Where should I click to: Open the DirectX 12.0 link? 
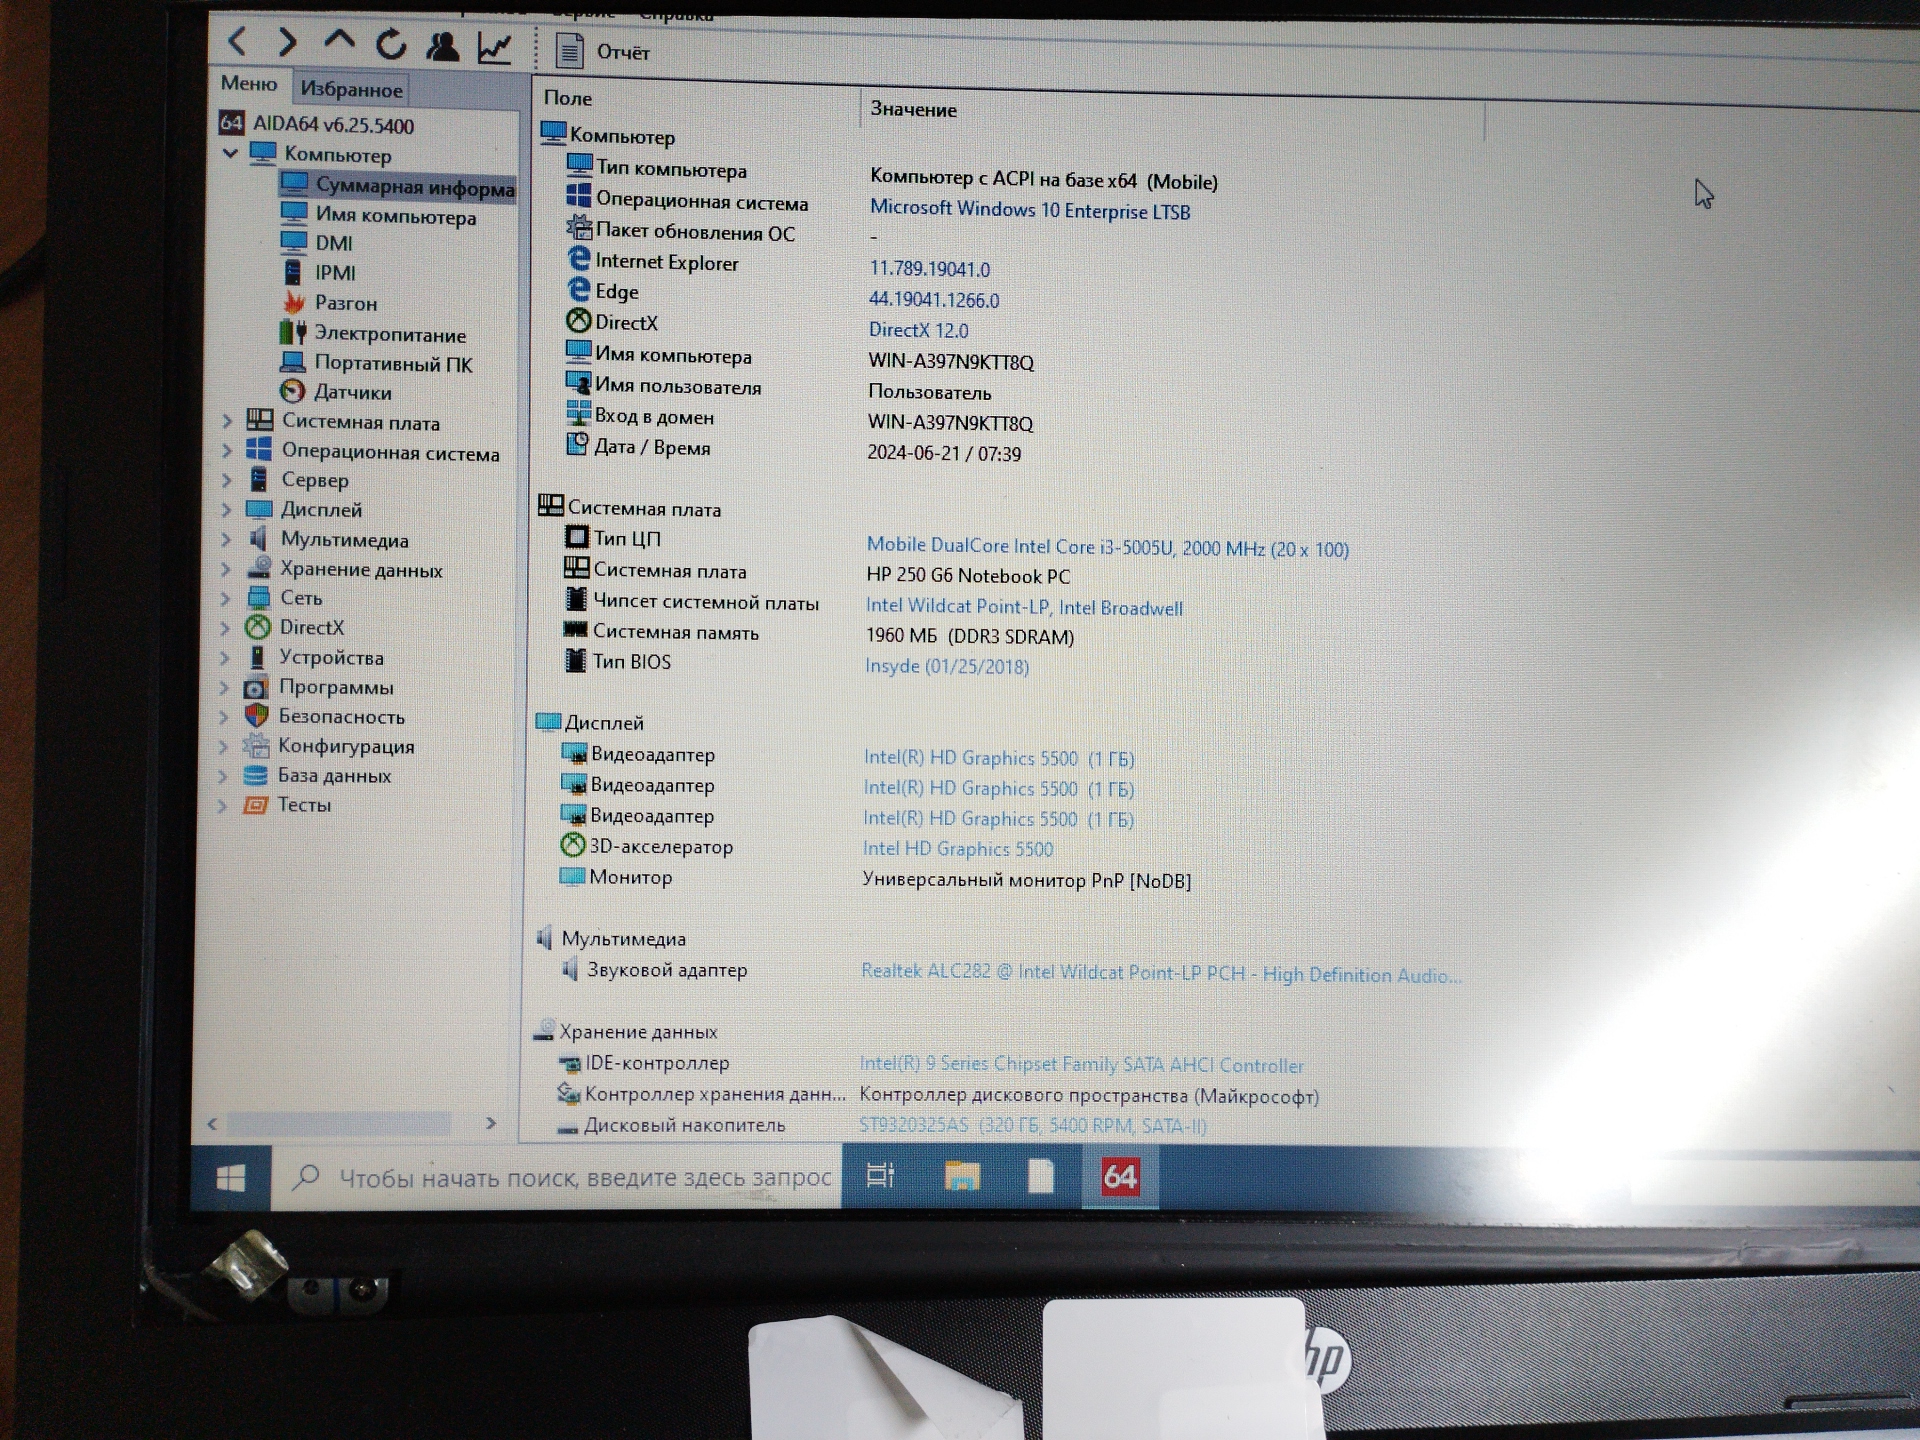coord(918,329)
